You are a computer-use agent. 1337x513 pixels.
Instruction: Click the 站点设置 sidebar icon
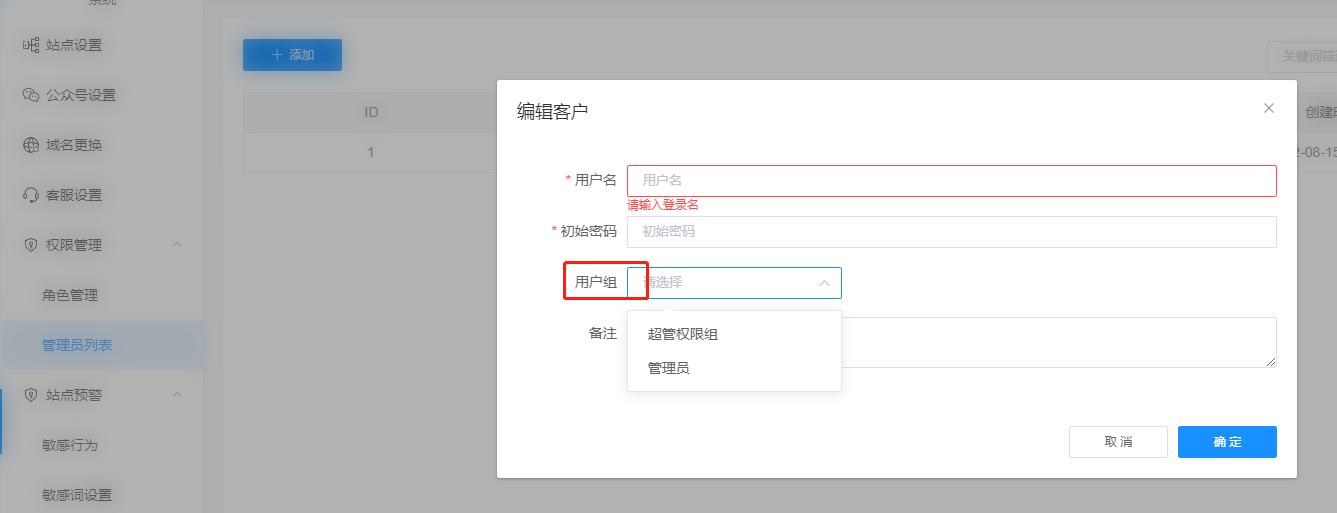[x=30, y=45]
